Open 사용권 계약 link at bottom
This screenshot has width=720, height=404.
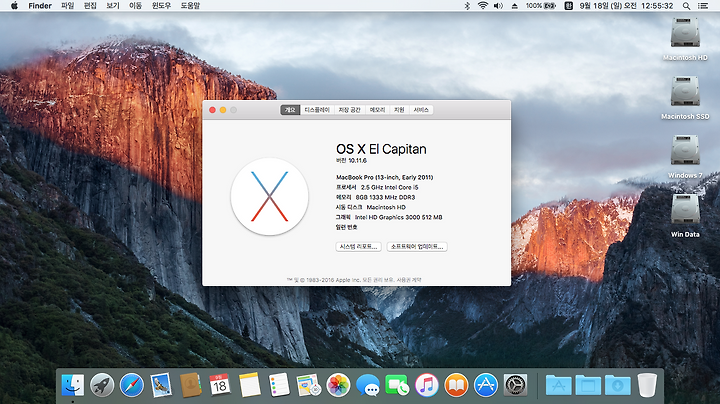tap(409, 280)
